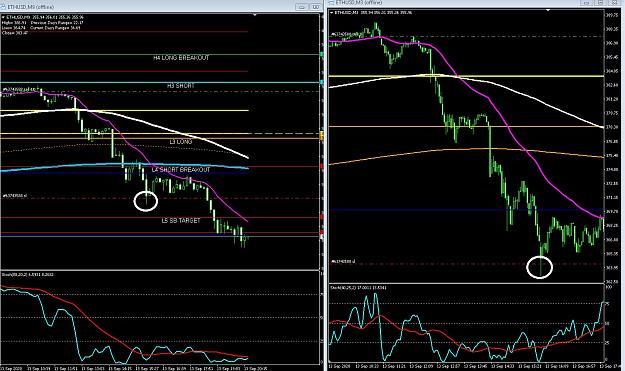Image resolution: width=625 pixels, height=371 pixels.
Task: Click the cyan H3 price tag on M9 price scale
Action: click(x=322, y=82)
